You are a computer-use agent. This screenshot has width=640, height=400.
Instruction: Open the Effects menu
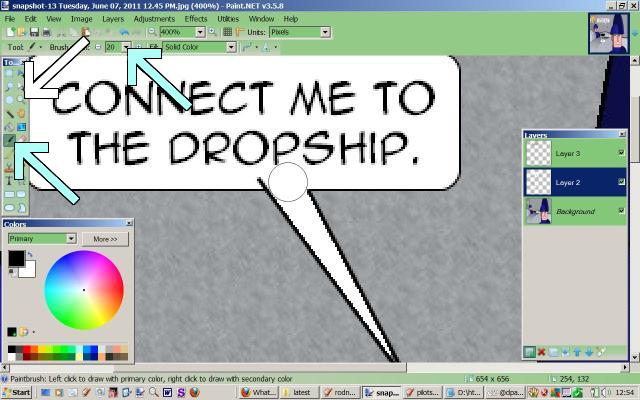tap(195, 18)
